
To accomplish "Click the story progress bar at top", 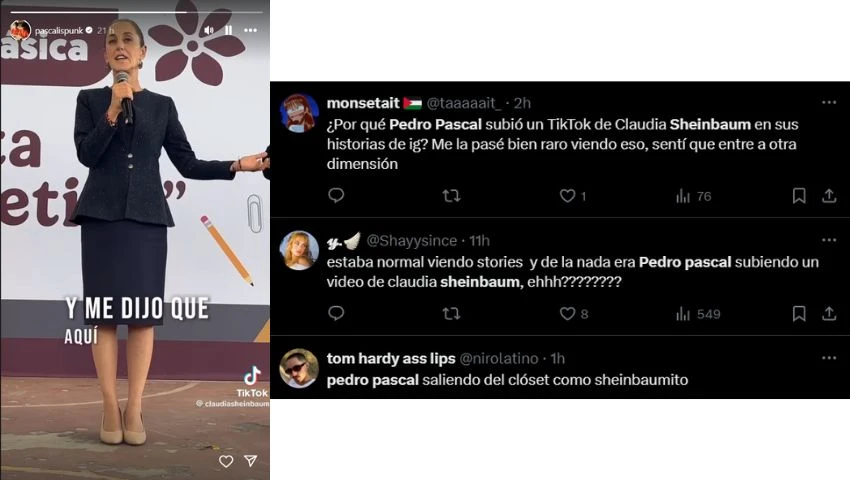I will (136, 12).
